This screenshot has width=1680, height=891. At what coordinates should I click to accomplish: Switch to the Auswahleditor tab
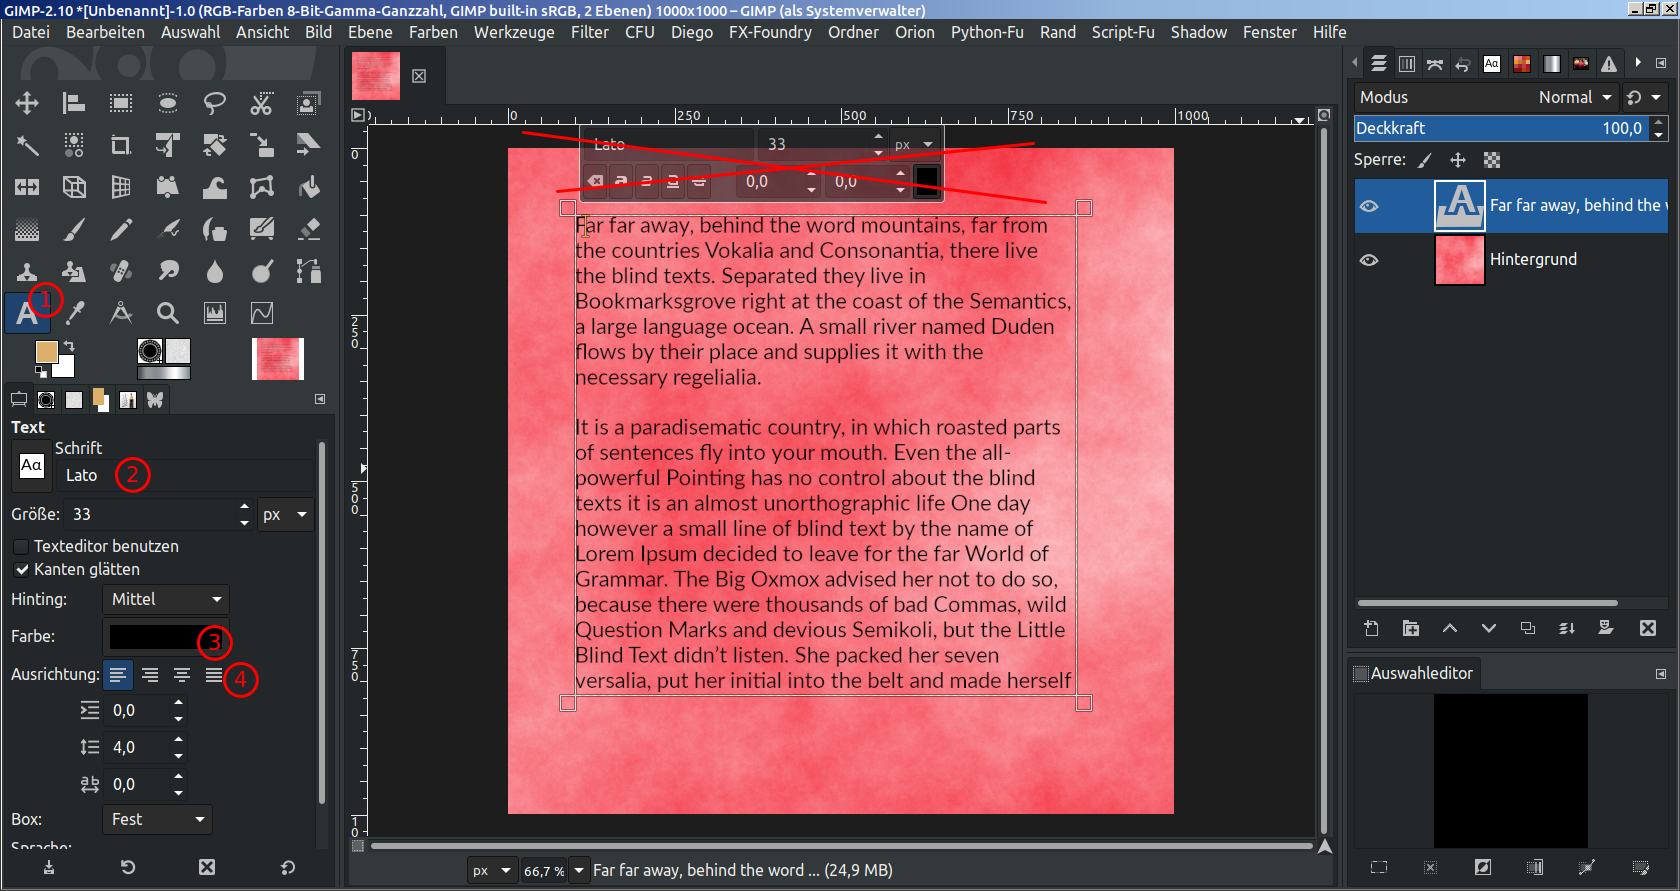pyautogui.click(x=1412, y=673)
